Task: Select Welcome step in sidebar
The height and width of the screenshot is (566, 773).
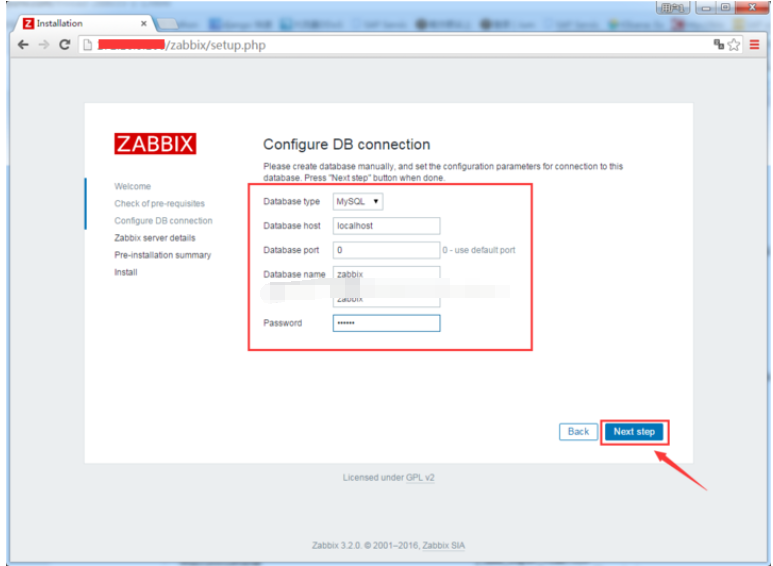Action: click(x=133, y=186)
